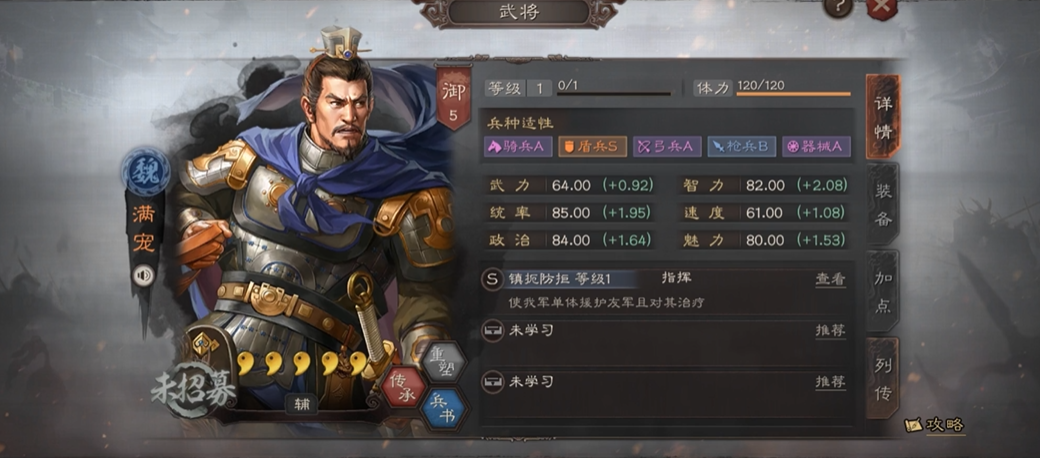Select the 枪兵B spearman aptitude badge
Image resolution: width=1040 pixels, height=458 pixels.
[x=742, y=146]
